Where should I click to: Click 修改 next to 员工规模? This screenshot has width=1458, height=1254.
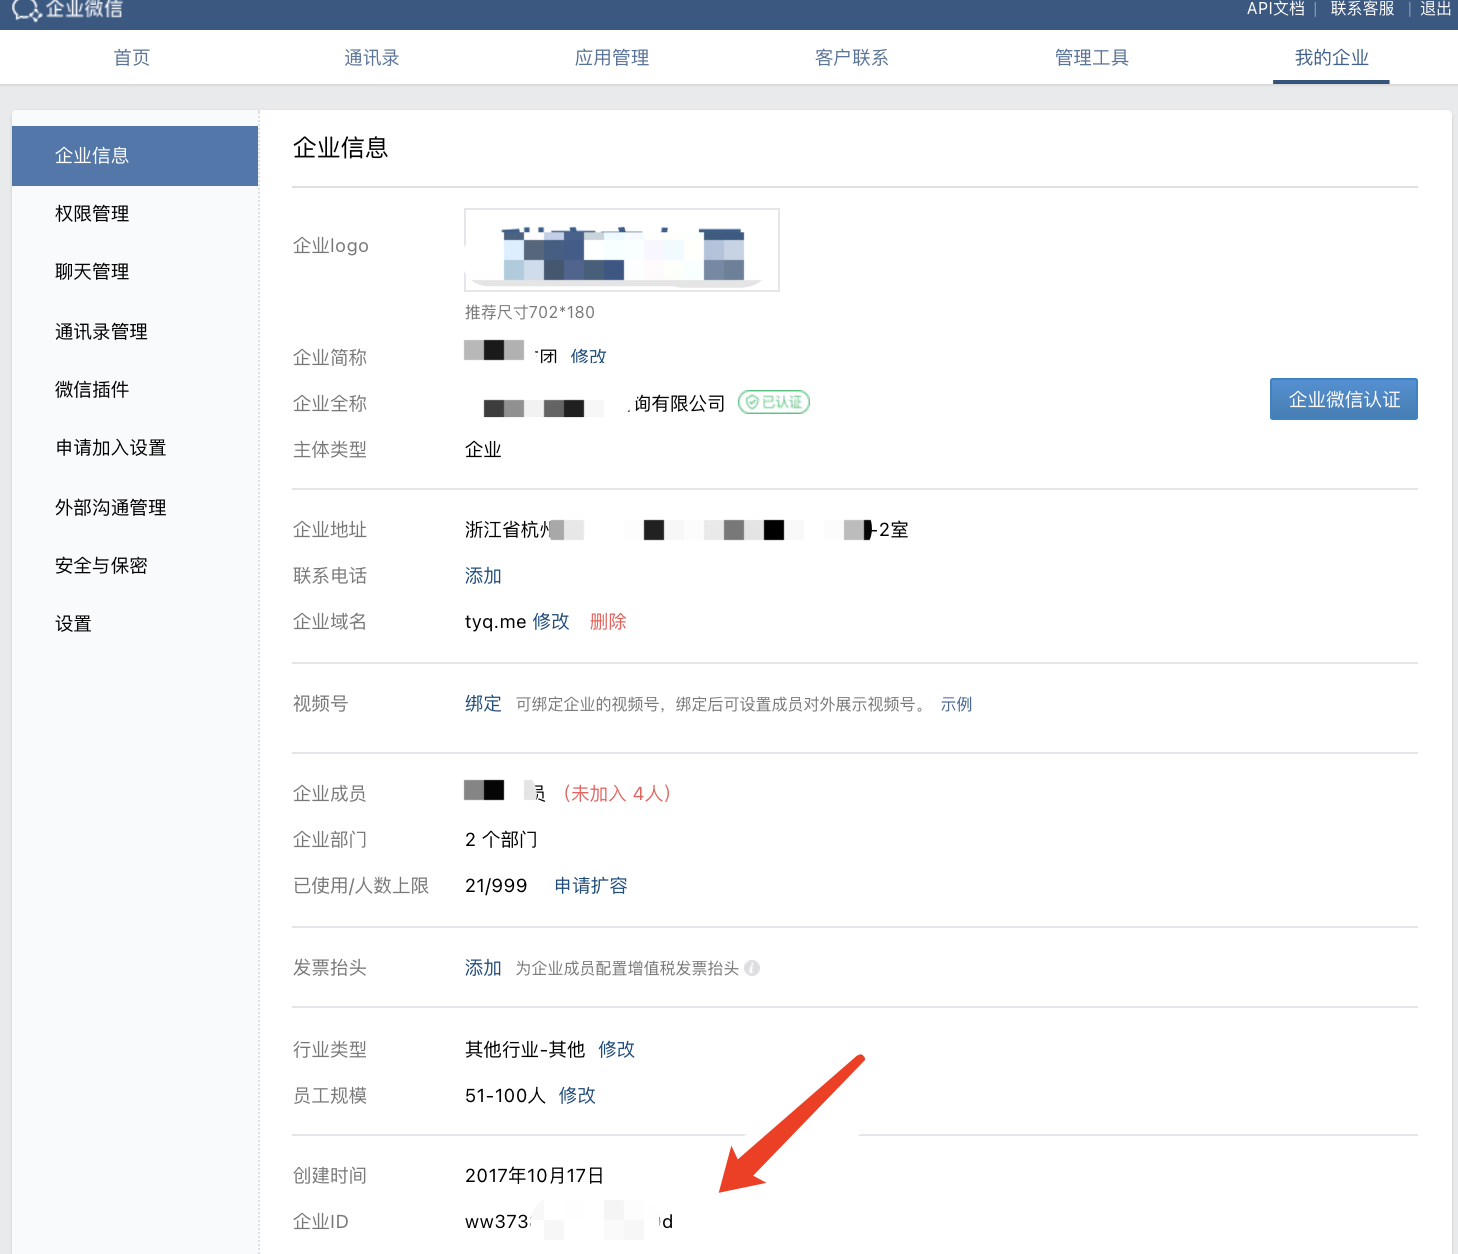click(577, 1096)
